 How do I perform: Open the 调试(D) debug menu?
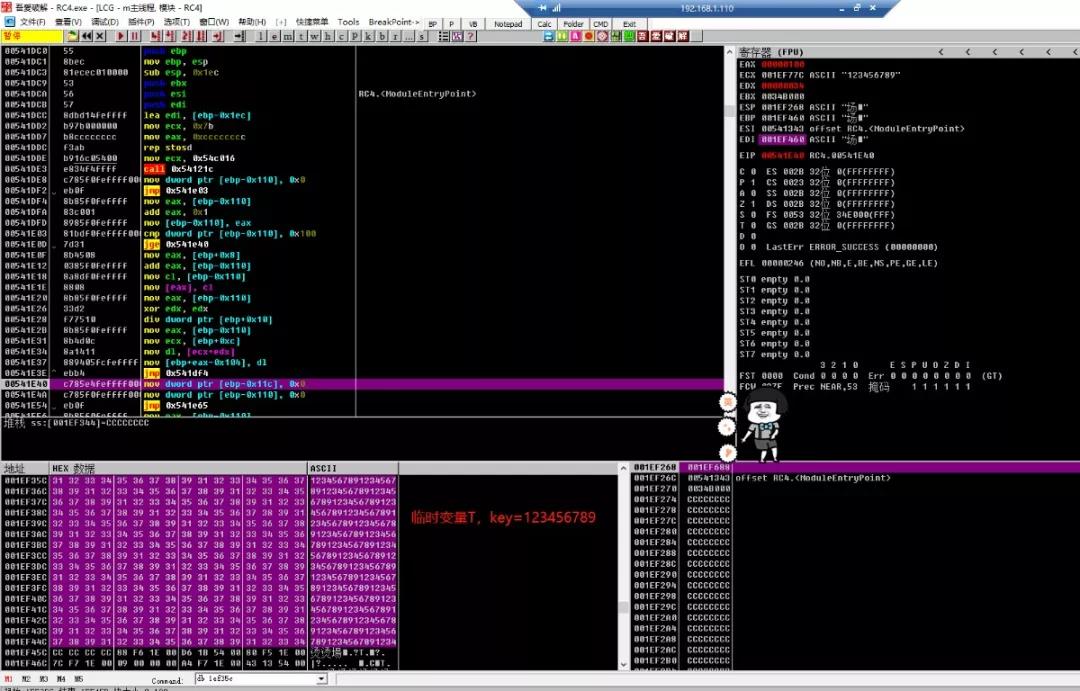[105, 22]
